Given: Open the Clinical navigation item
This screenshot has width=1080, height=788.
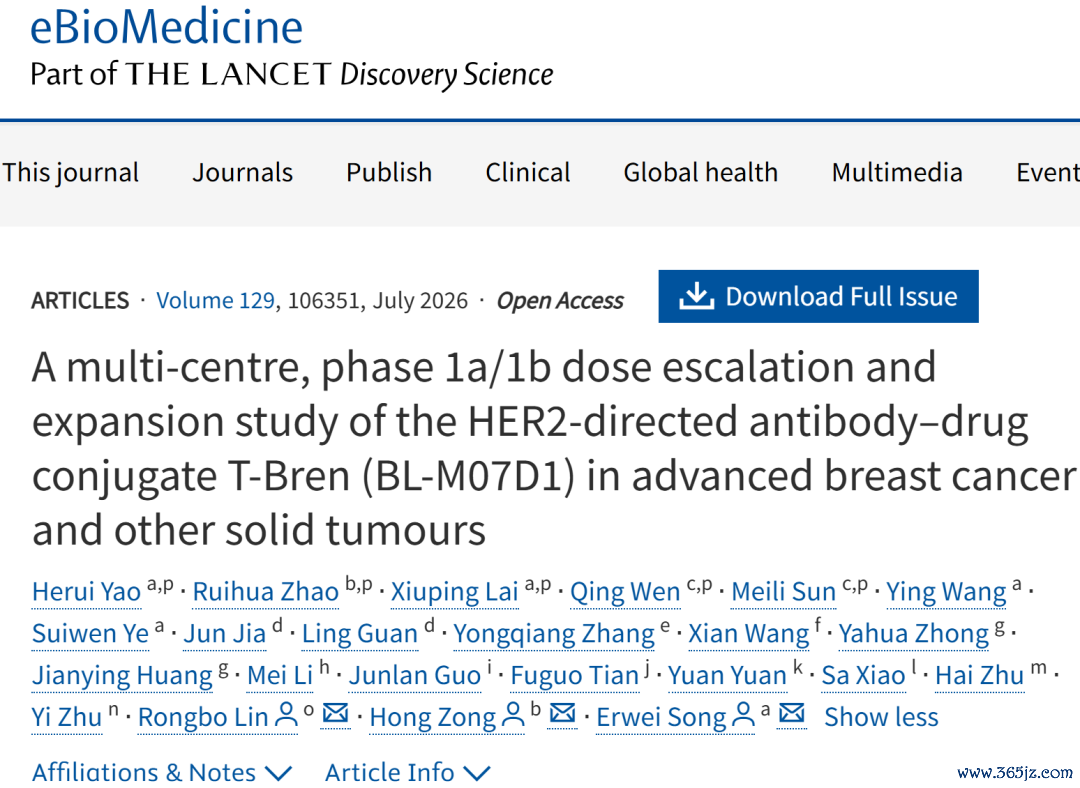Looking at the screenshot, I should pos(528,172).
